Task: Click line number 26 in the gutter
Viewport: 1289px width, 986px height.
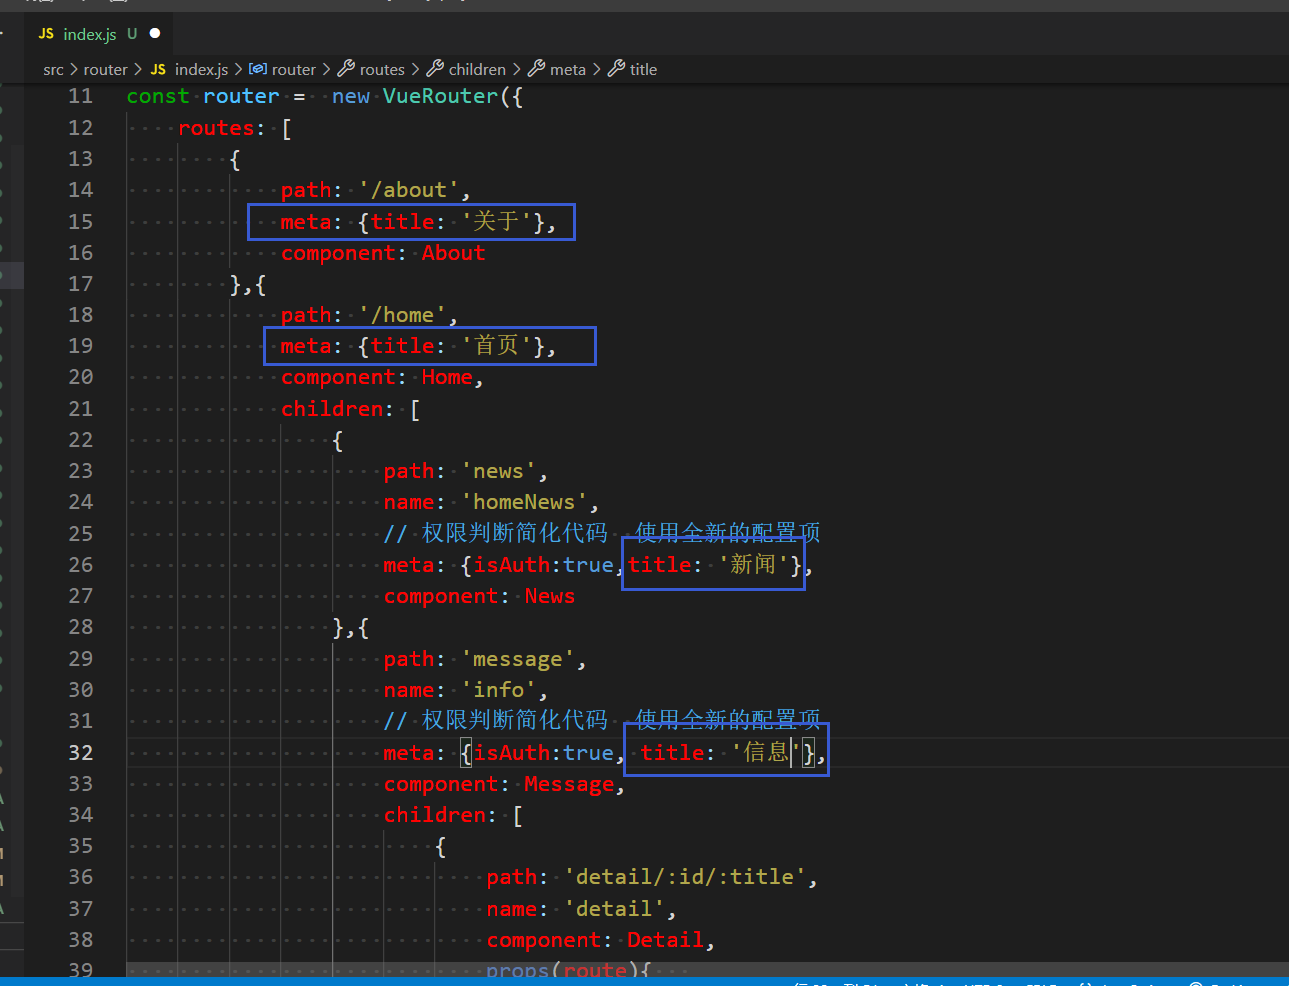Action: (x=80, y=565)
